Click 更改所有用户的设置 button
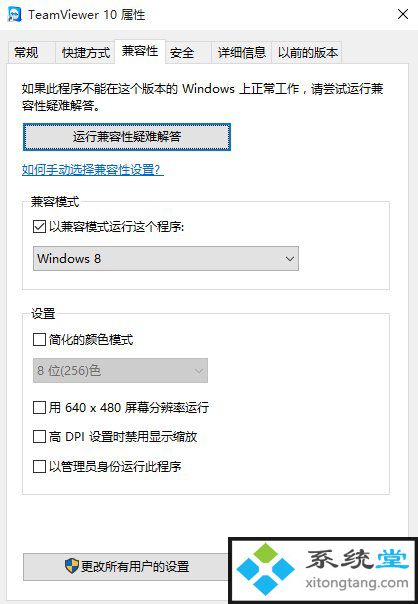The width and height of the screenshot is (418, 604). (x=127, y=566)
